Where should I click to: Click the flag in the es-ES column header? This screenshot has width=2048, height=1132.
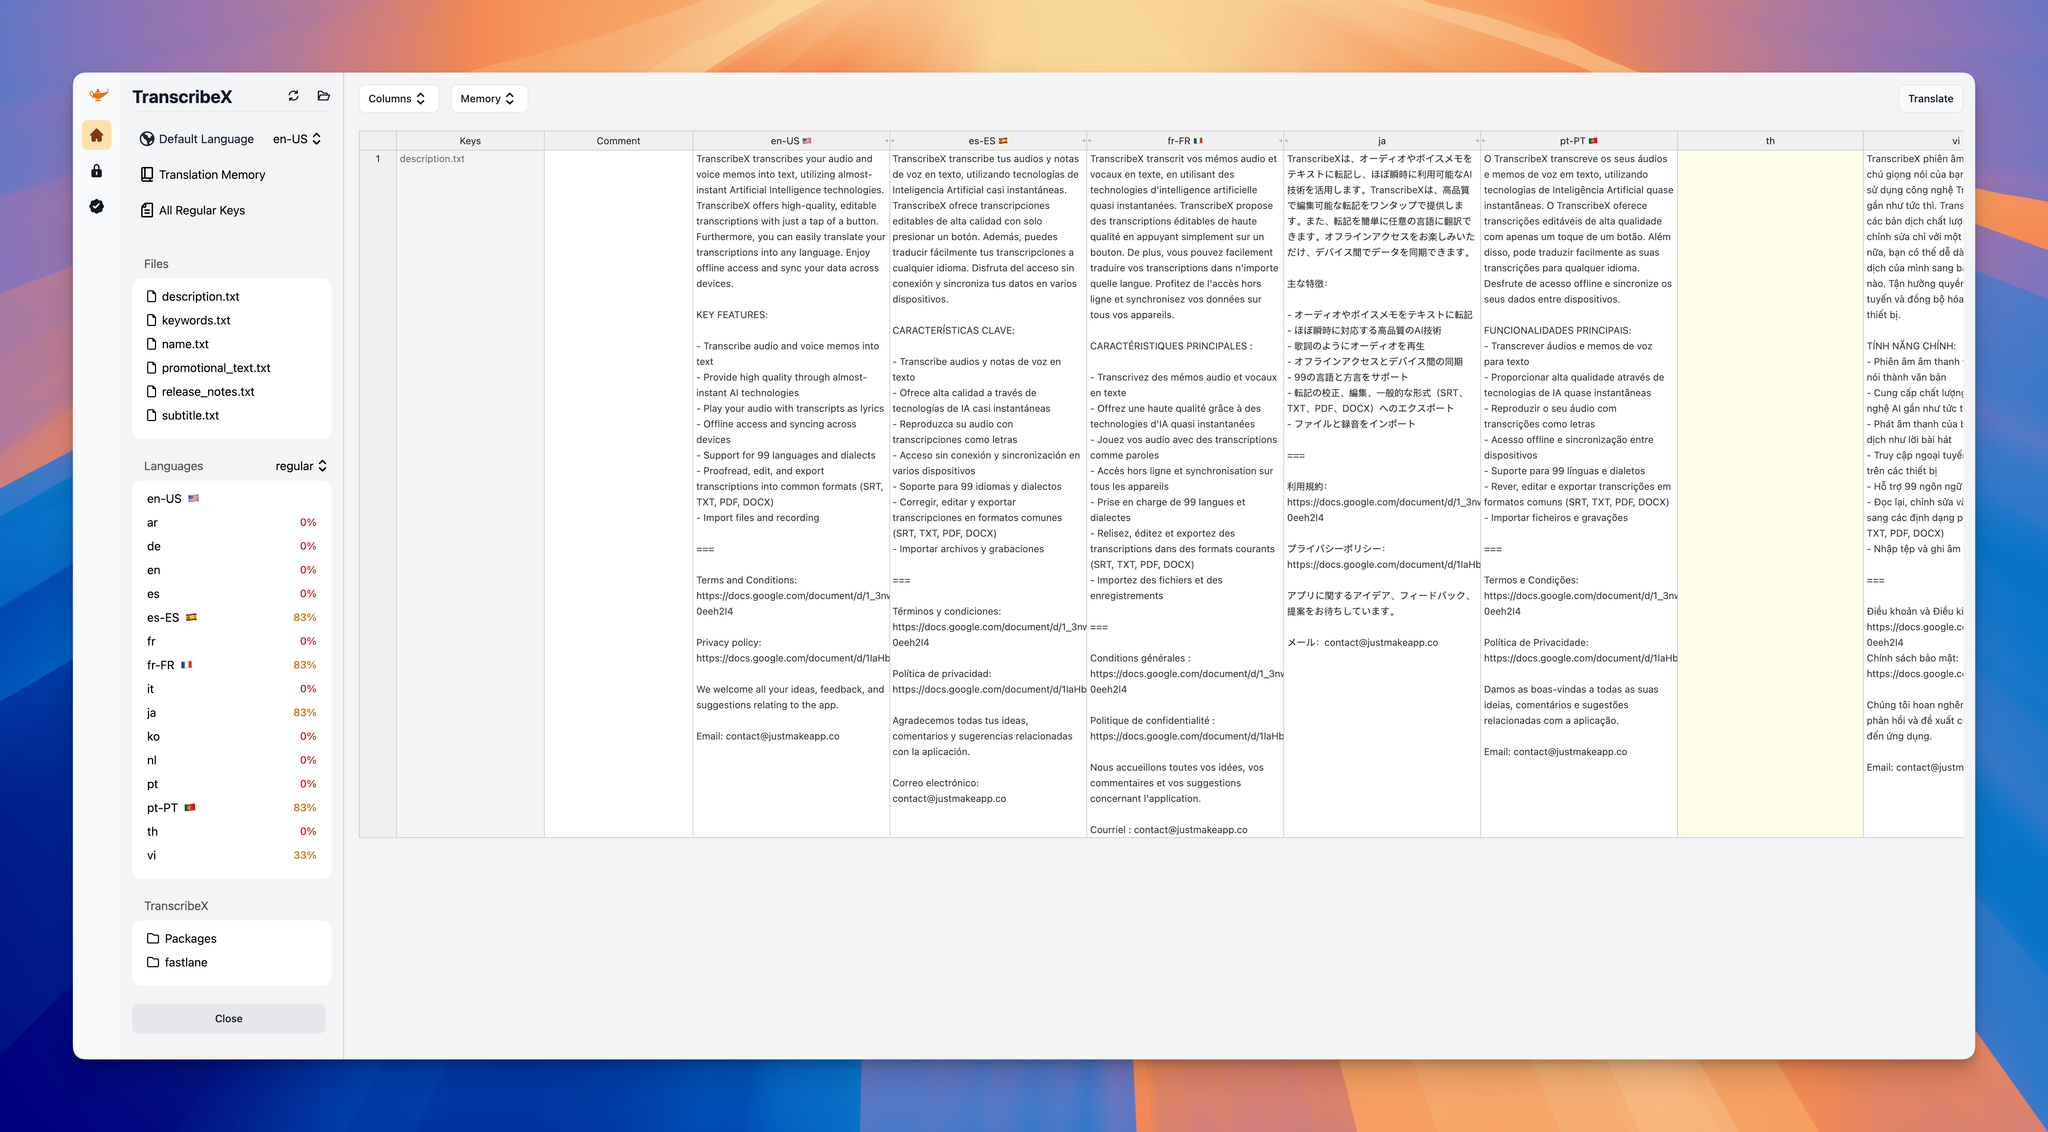coord(1003,141)
